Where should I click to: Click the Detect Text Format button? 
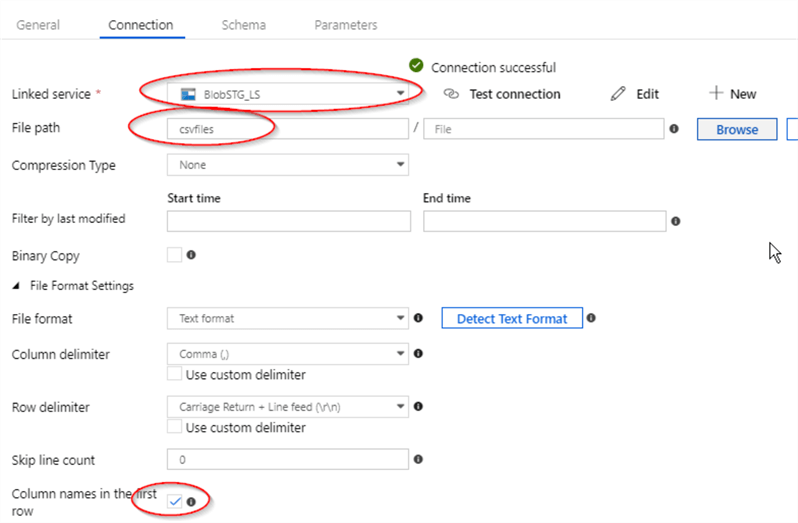[x=512, y=319]
